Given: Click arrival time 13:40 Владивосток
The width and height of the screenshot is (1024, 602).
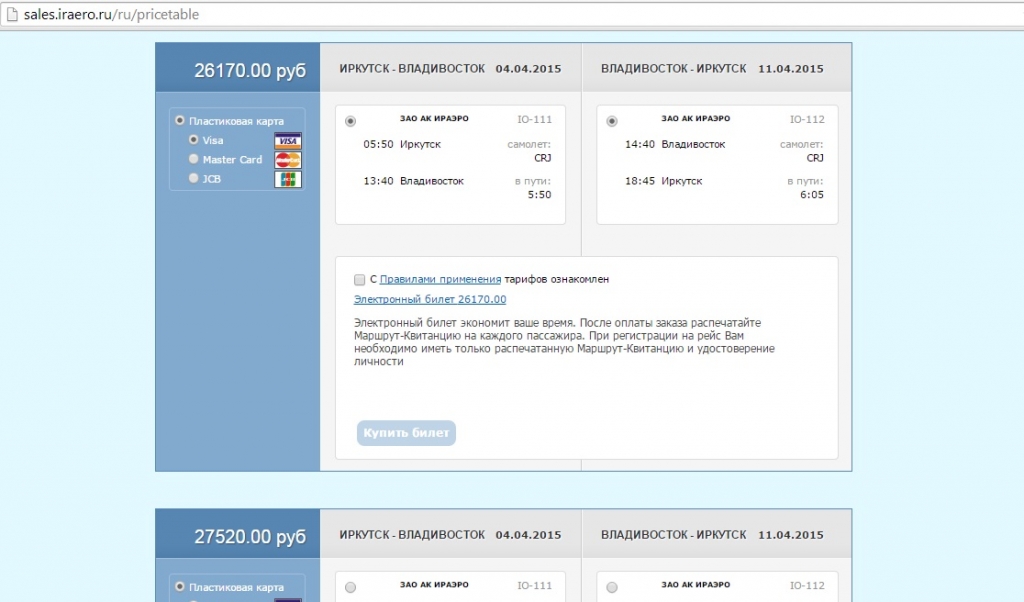Looking at the screenshot, I should click(413, 181).
